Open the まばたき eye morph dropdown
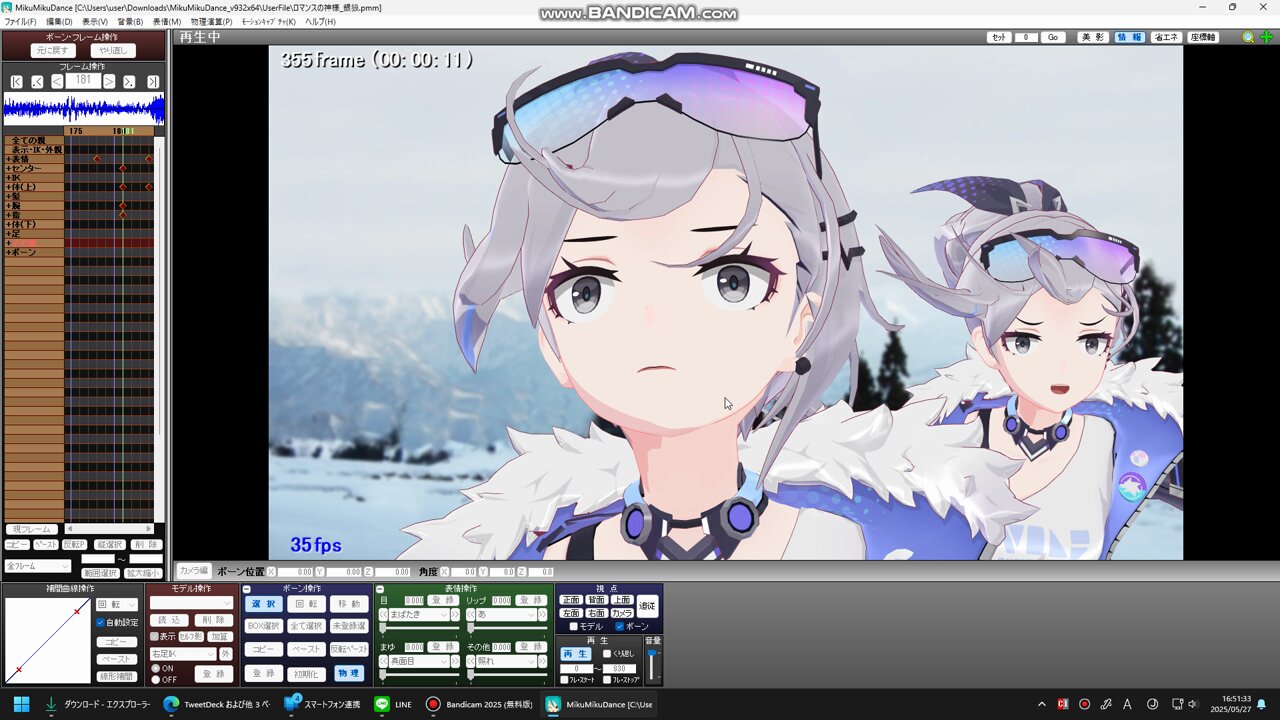Viewport: 1280px width, 720px height. coord(419,614)
